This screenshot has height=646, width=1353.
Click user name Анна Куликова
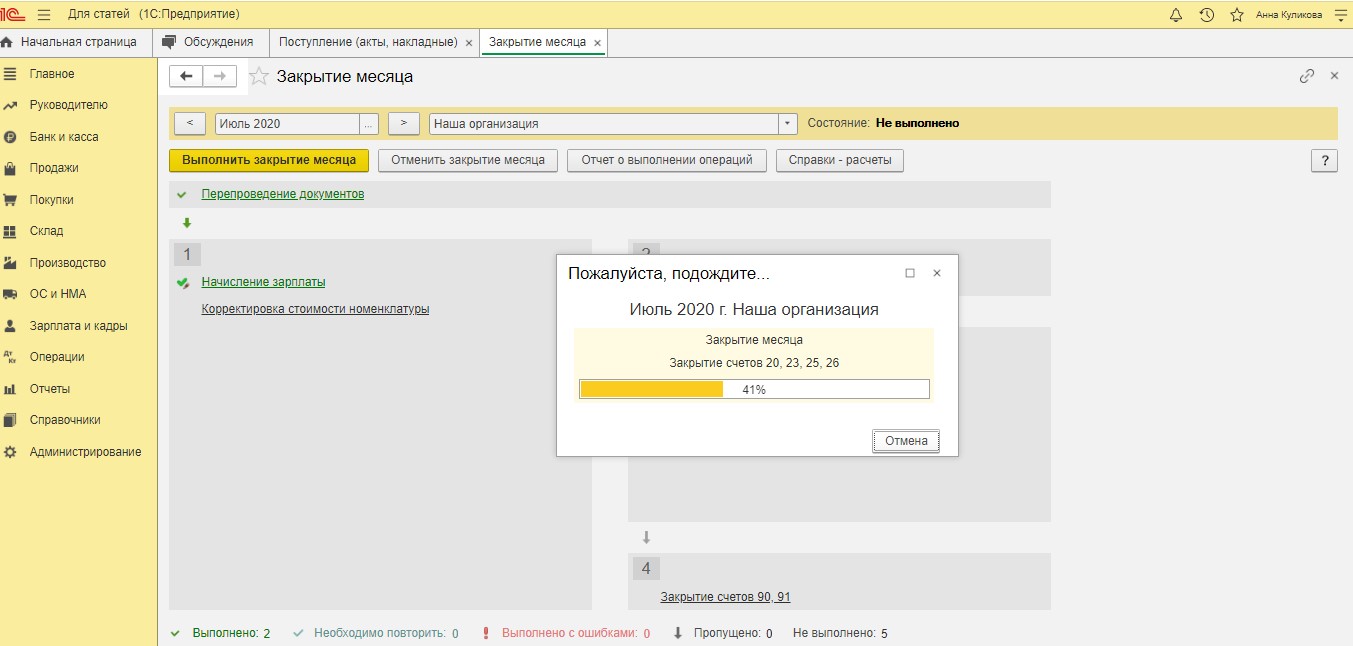click(x=1288, y=15)
